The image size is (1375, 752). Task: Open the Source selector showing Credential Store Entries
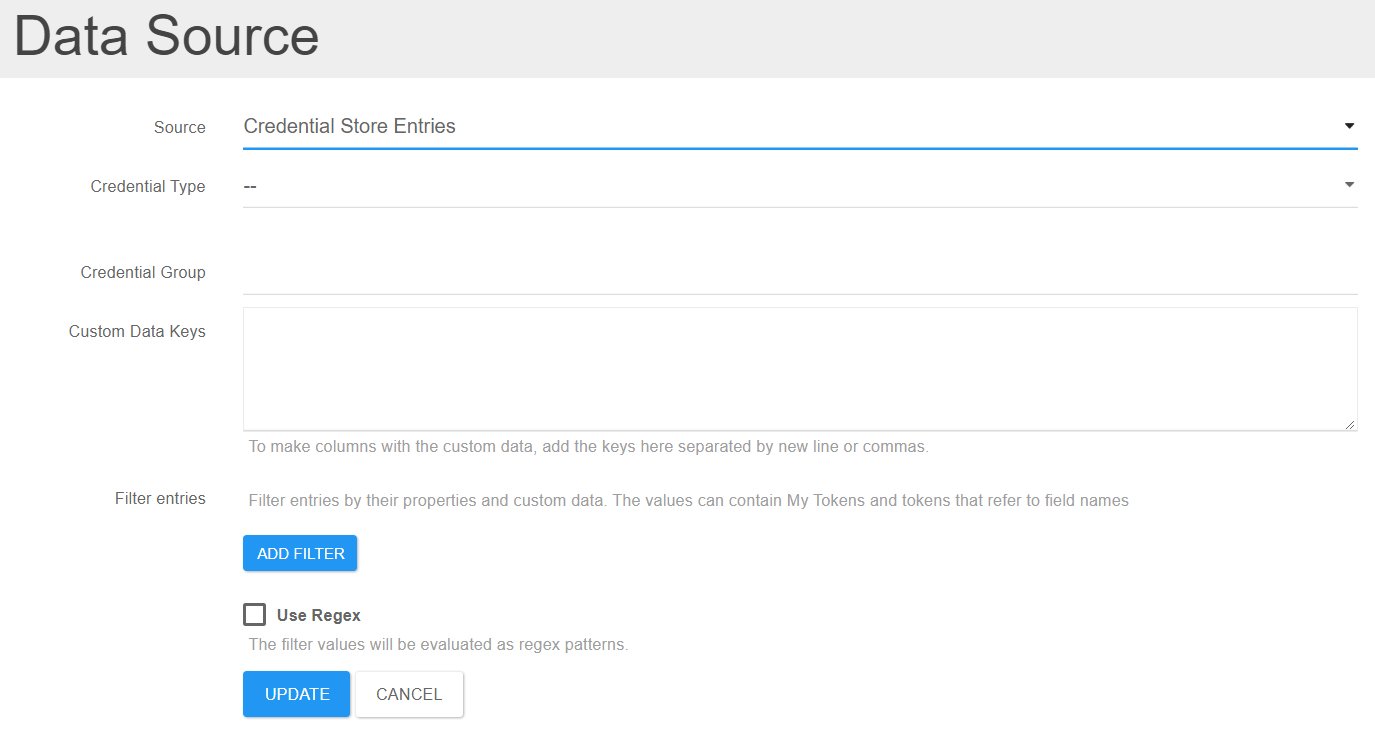coord(700,126)
